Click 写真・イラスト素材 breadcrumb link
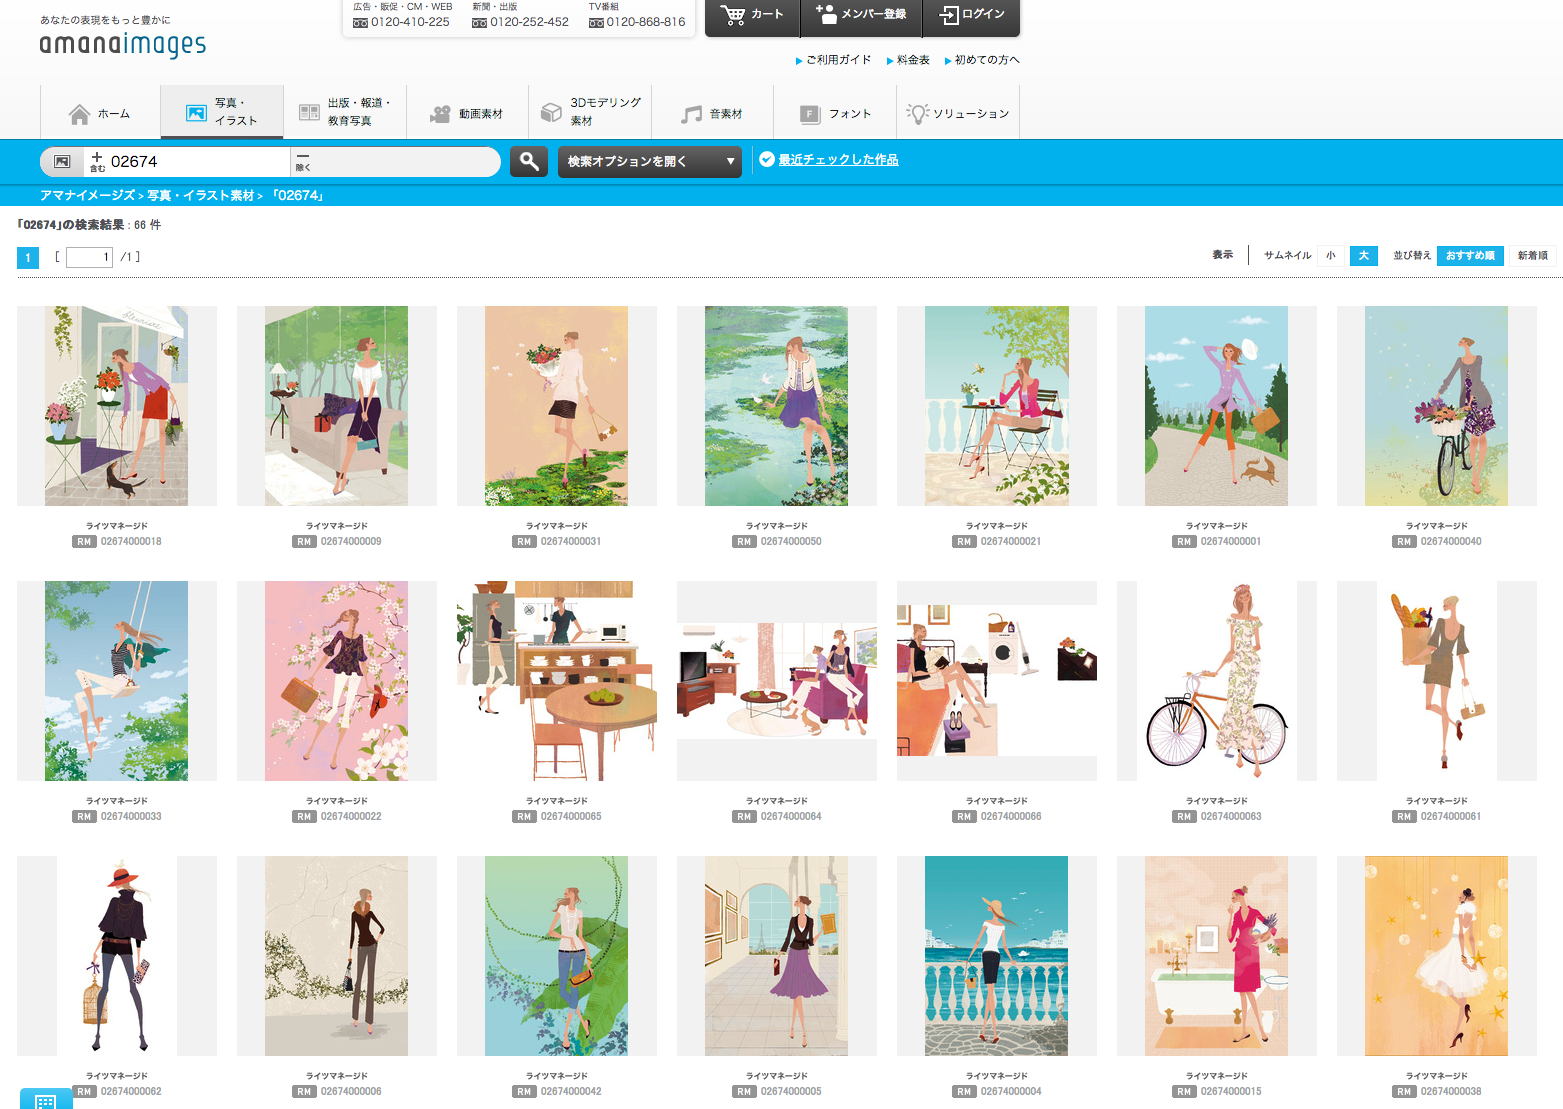The image size is (1563, 1109). point(201,195)
